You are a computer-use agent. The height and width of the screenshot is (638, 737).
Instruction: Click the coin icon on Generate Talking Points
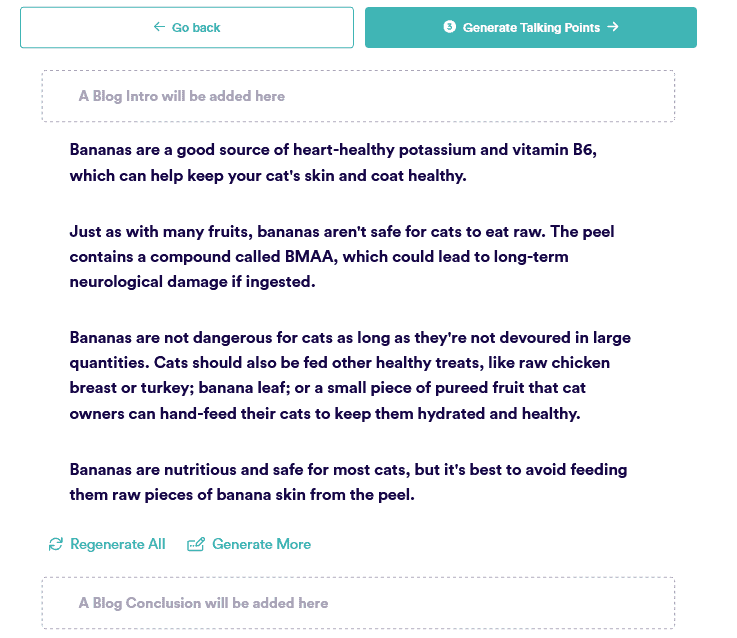[x=450, y=27]
